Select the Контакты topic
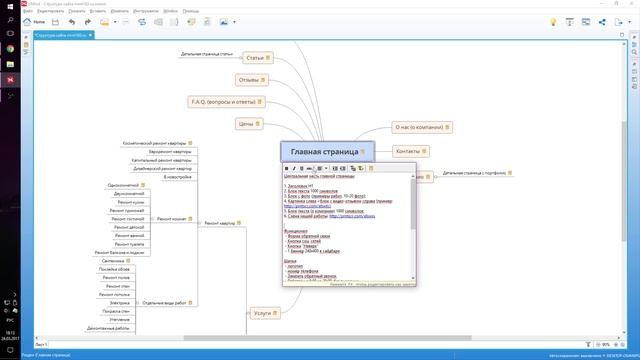Viewport: 640px width, 360px height. (411, 151)
